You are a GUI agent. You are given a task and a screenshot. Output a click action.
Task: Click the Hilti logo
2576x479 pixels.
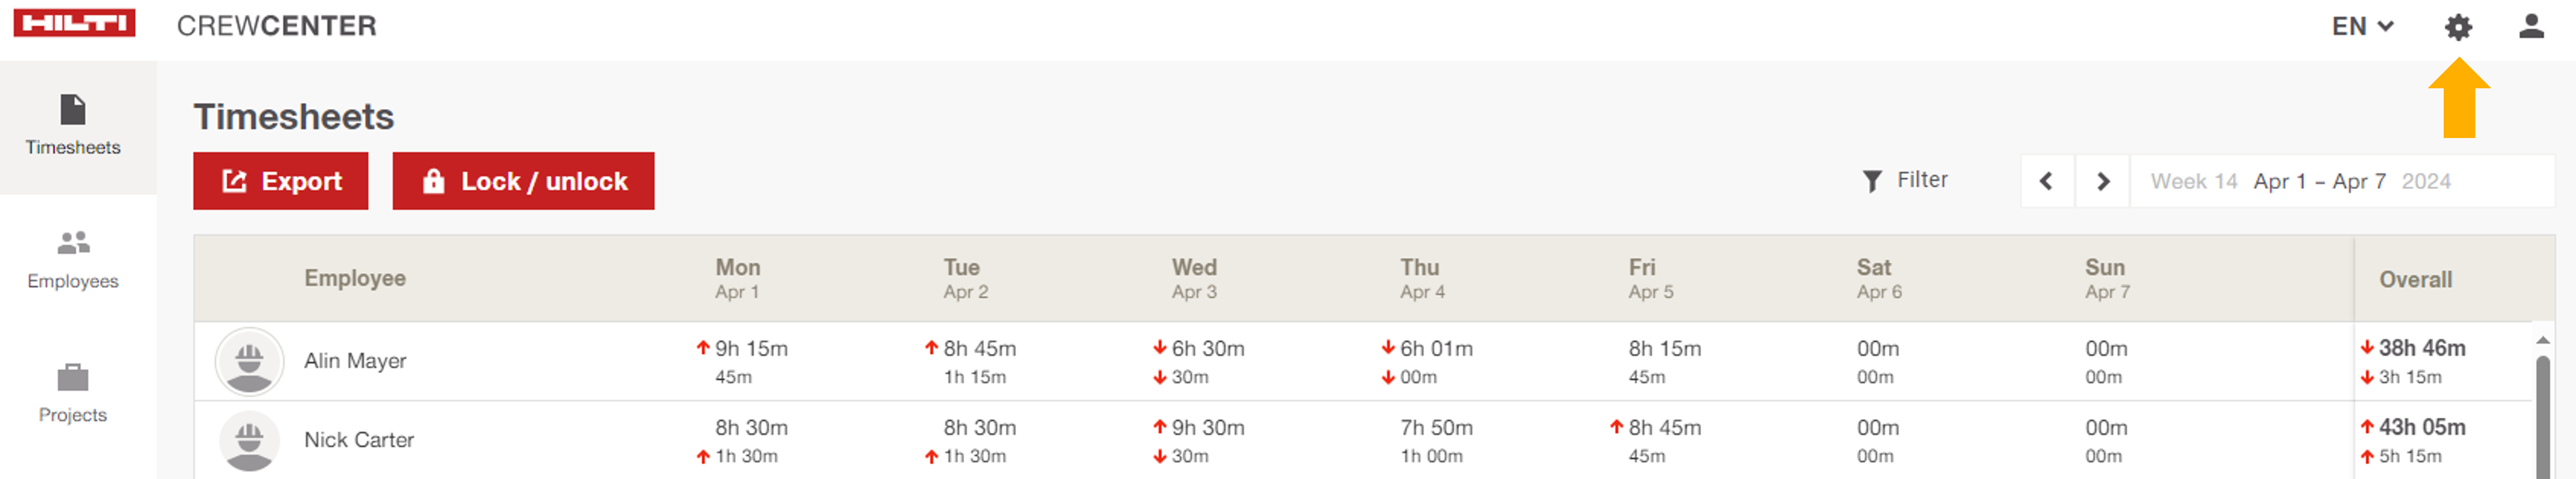click(x=74, y=24)
